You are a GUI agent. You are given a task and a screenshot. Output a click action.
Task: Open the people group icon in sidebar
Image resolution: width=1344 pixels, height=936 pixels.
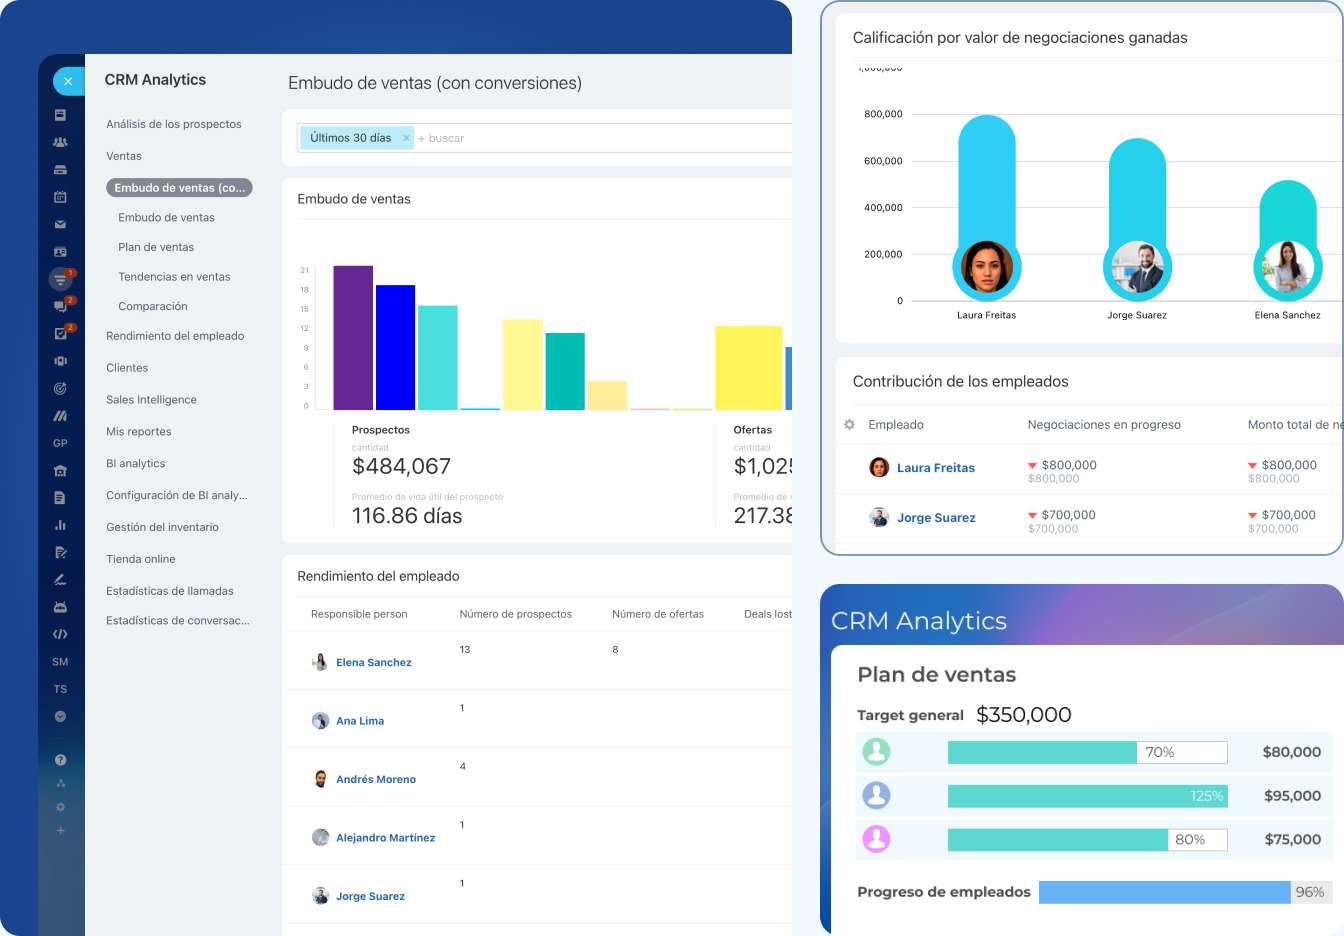60,142
